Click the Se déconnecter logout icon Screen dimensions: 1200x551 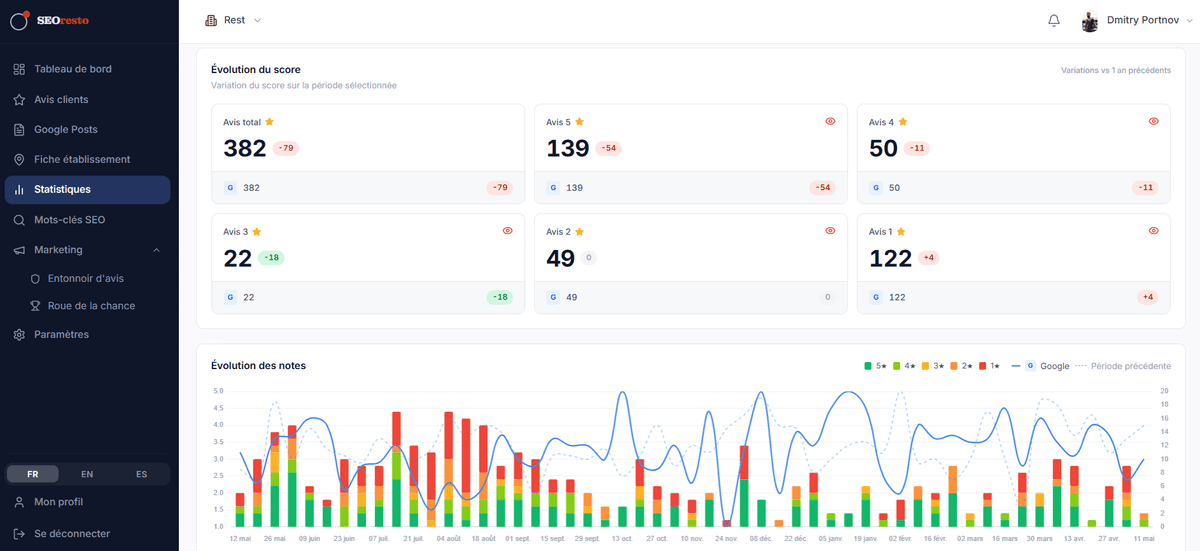19,534
